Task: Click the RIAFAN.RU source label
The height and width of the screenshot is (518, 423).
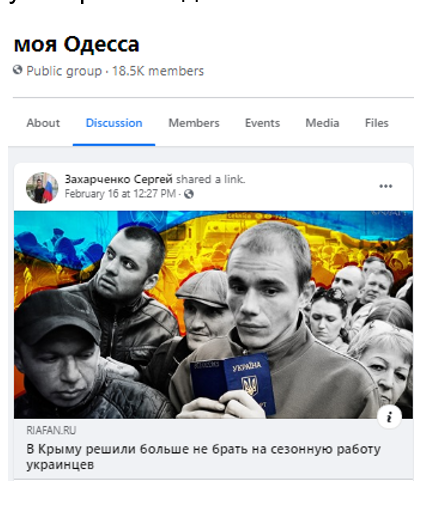Action: tap(51, 430)
